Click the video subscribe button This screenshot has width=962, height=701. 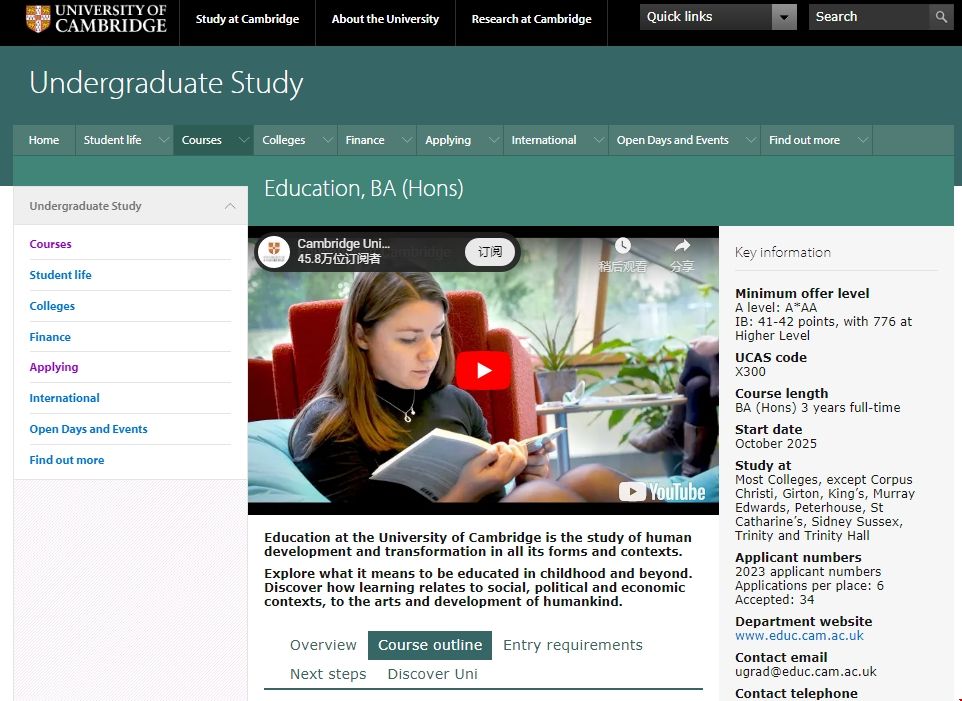pyautogui.click(x=490, y=252)
